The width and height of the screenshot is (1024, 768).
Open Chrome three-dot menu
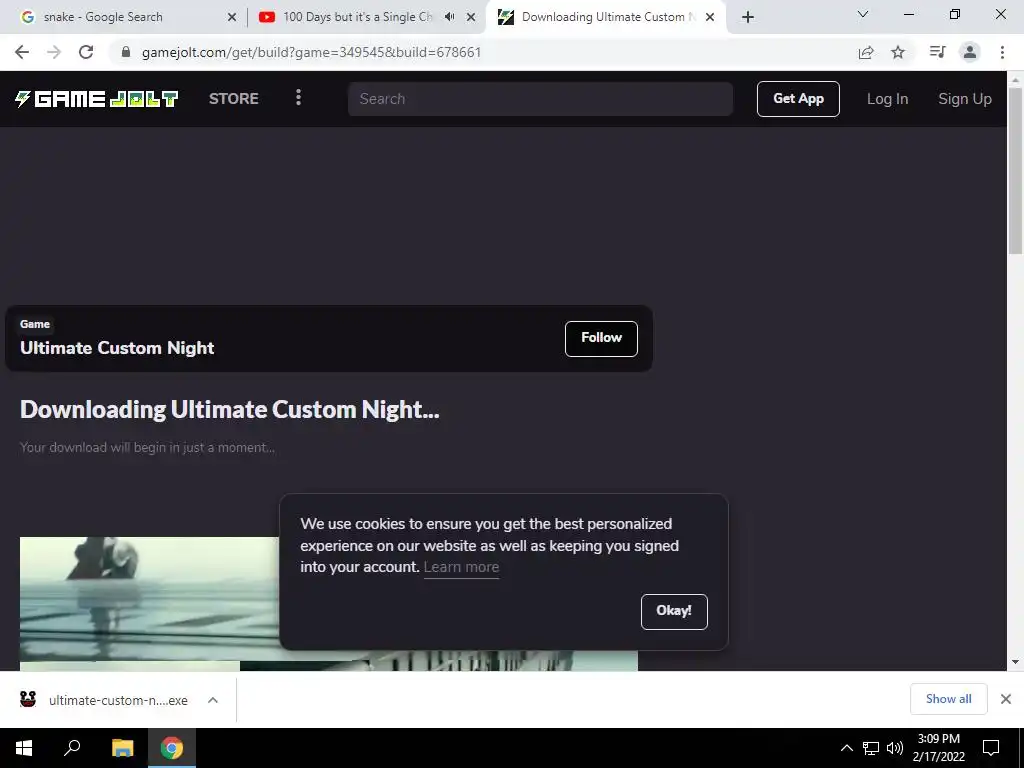(x=1002, y=52)
